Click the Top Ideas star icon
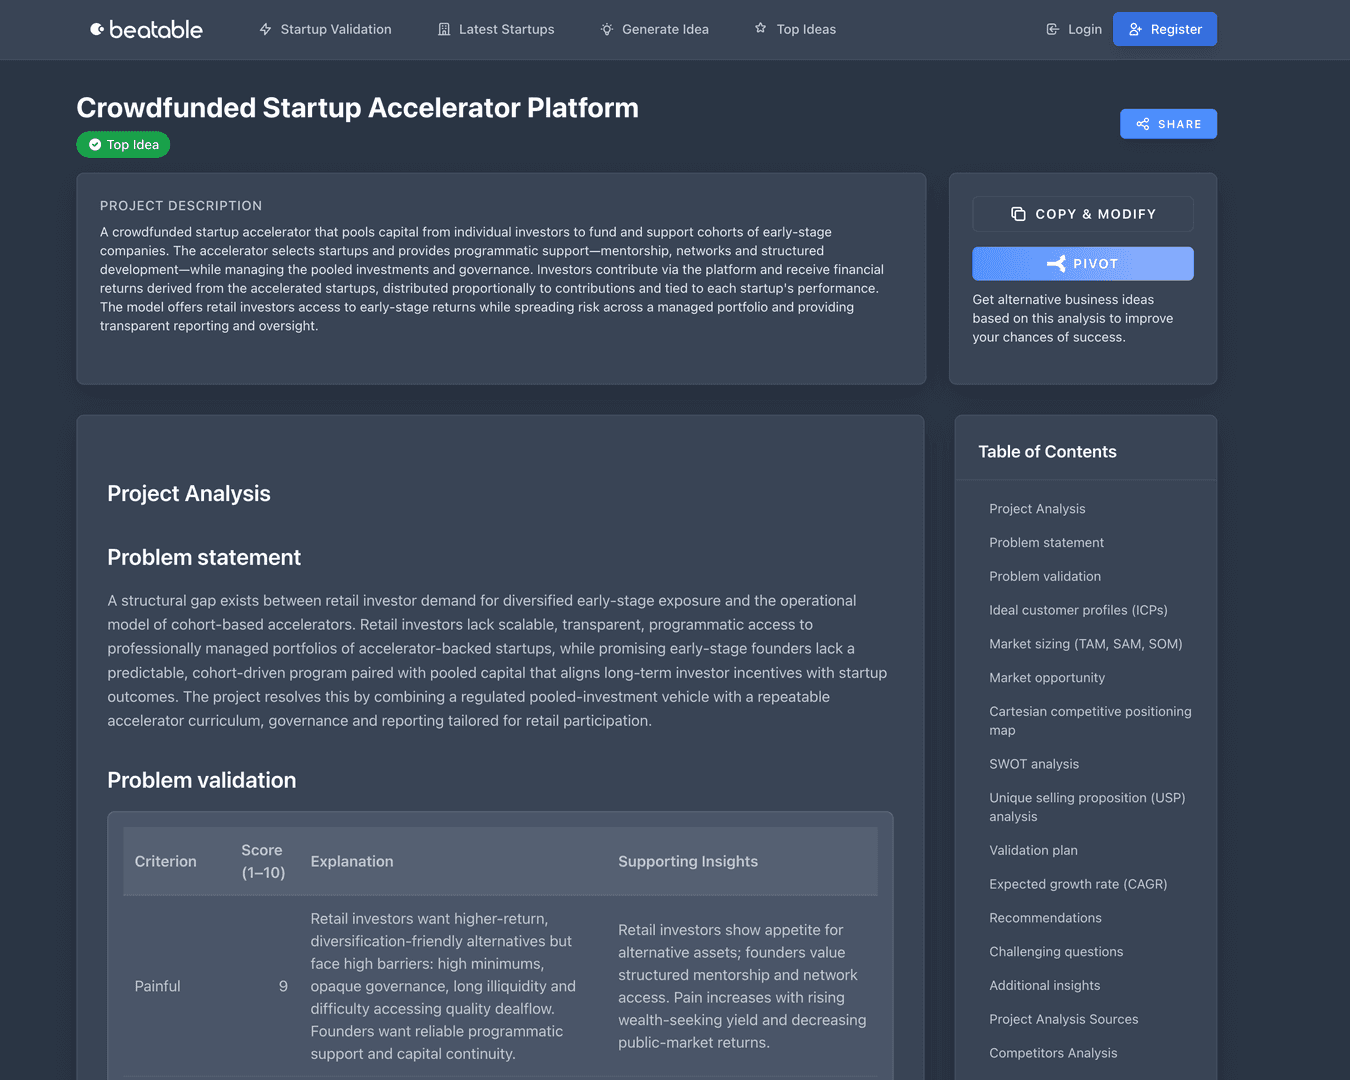Image resolution: width=1350 pixels, height=1080 pixels. click(x=760, y=29)
